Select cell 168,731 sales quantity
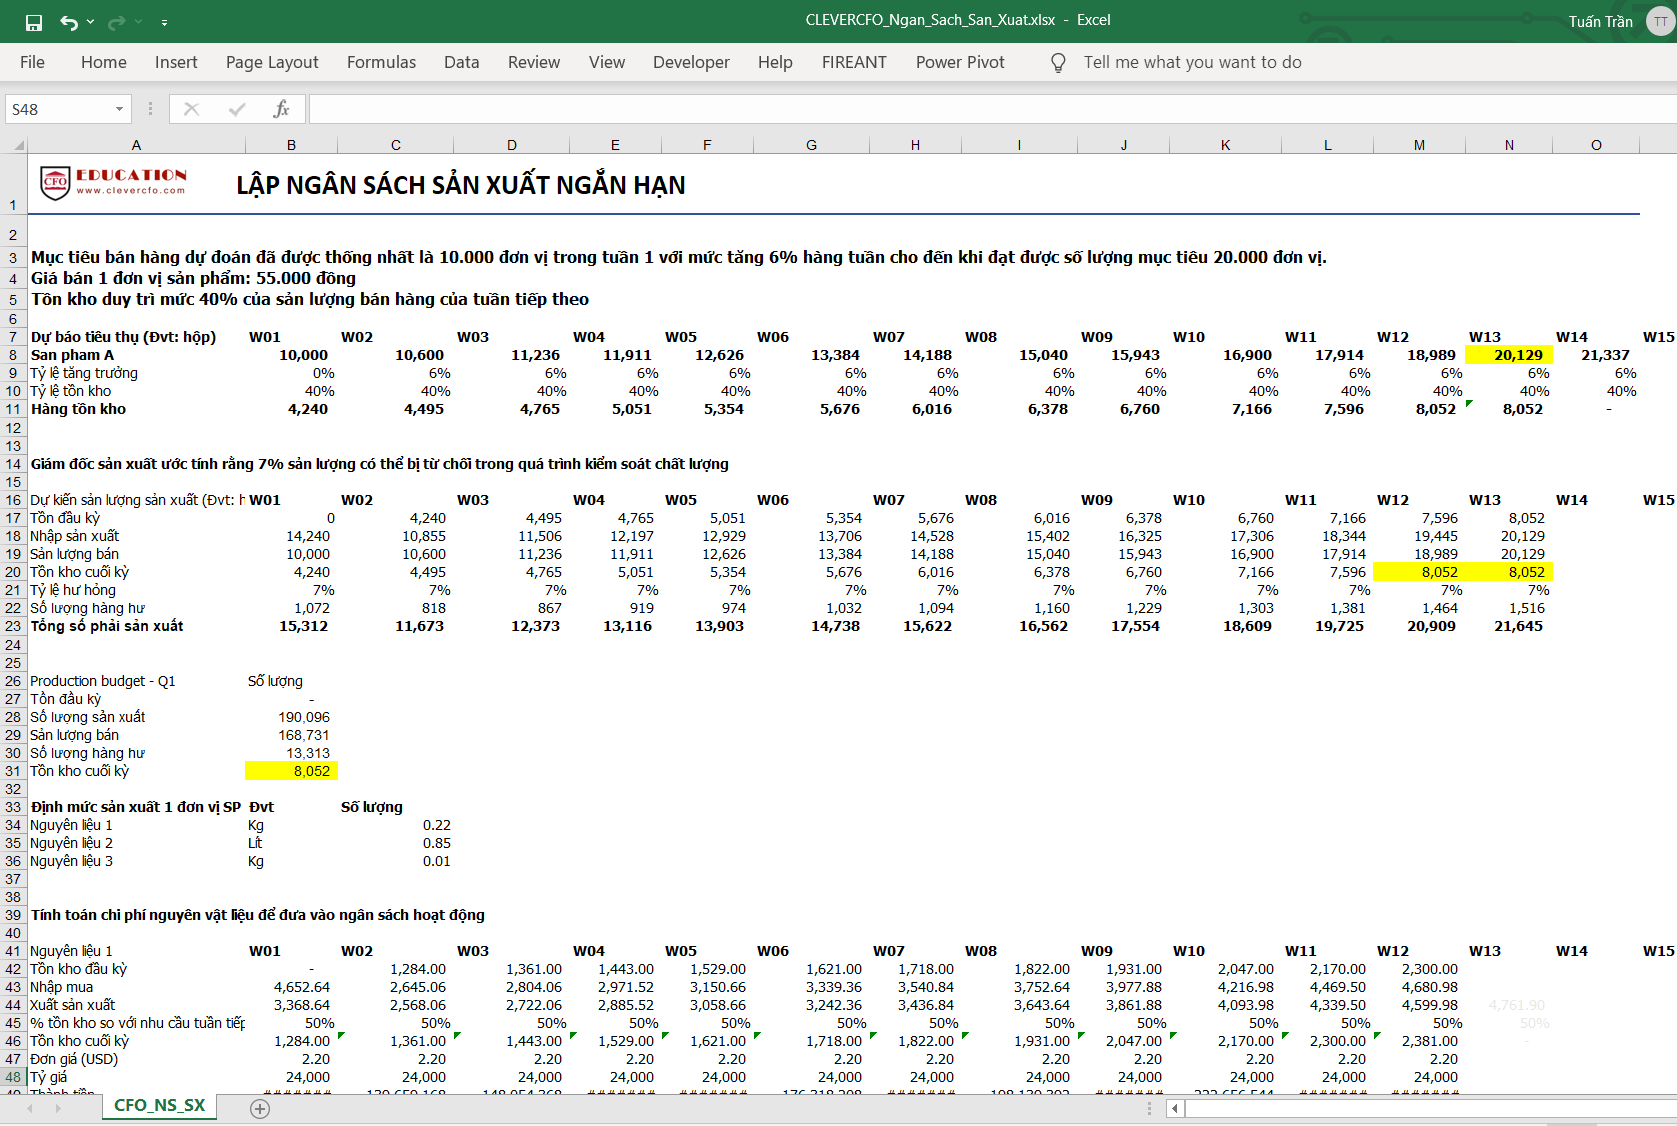Screen dimensions: 1677x1126 [291, 735]
